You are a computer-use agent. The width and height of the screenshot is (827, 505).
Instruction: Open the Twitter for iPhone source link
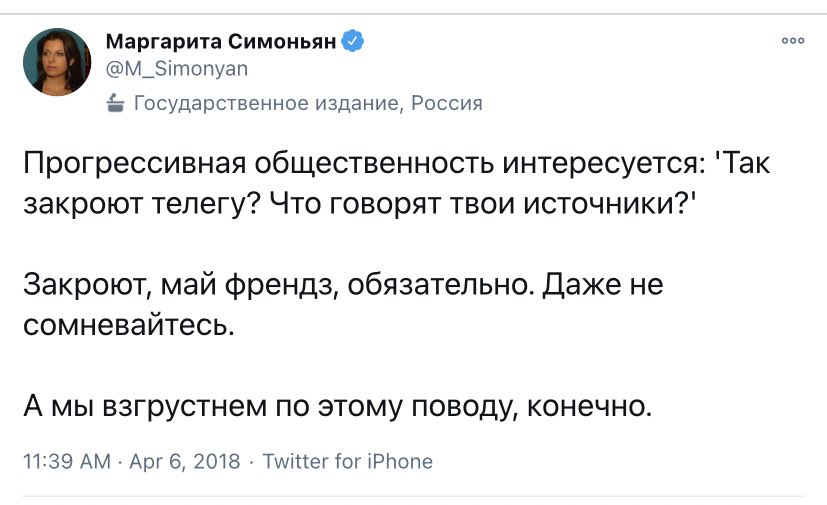[347, 461]
